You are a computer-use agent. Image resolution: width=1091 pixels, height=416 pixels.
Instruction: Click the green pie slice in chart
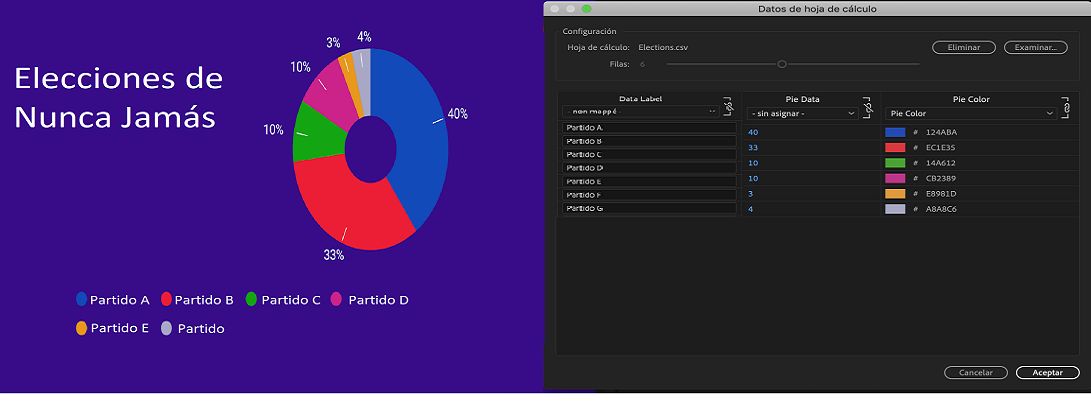point(317,134)
